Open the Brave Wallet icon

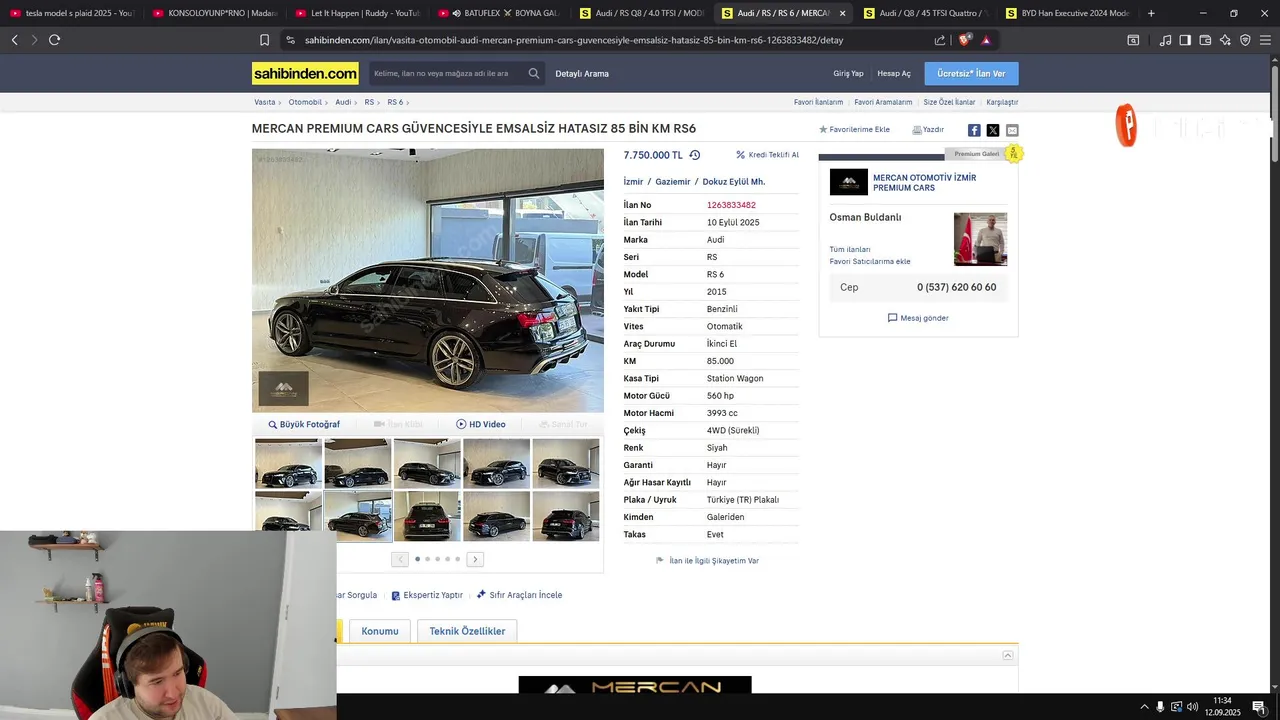pyautogui.click(x=1205, y=40)
